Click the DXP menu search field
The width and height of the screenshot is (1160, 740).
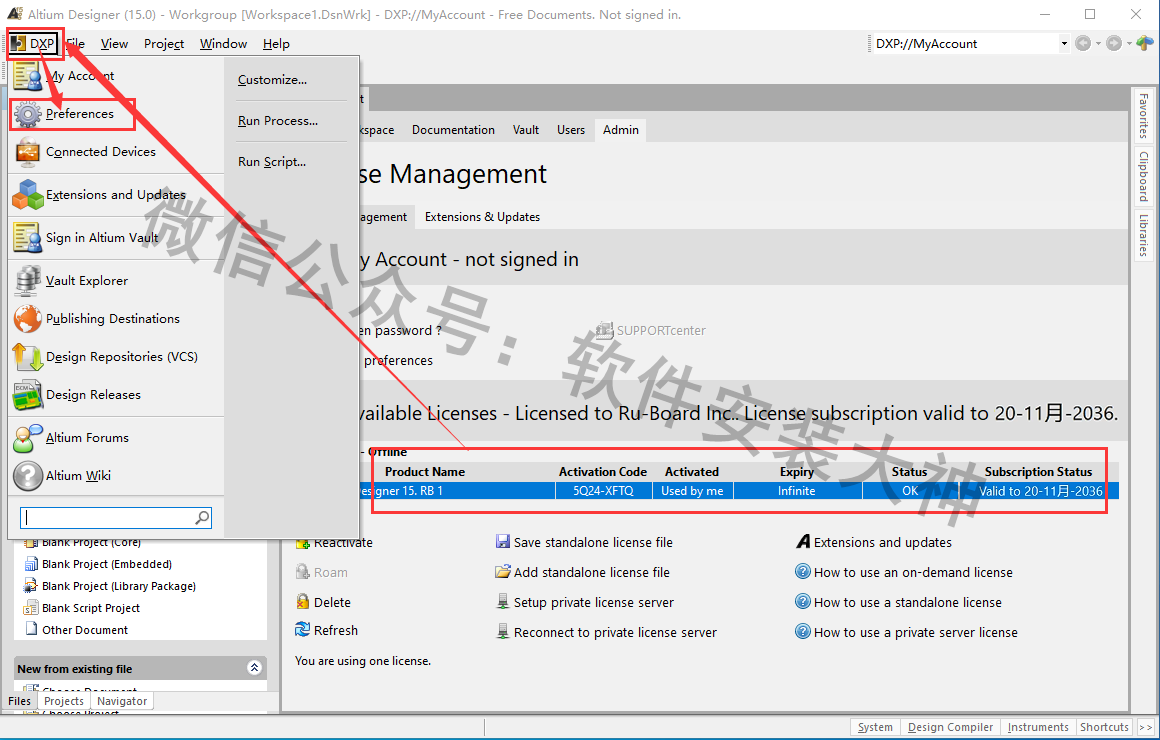[107, 517]
